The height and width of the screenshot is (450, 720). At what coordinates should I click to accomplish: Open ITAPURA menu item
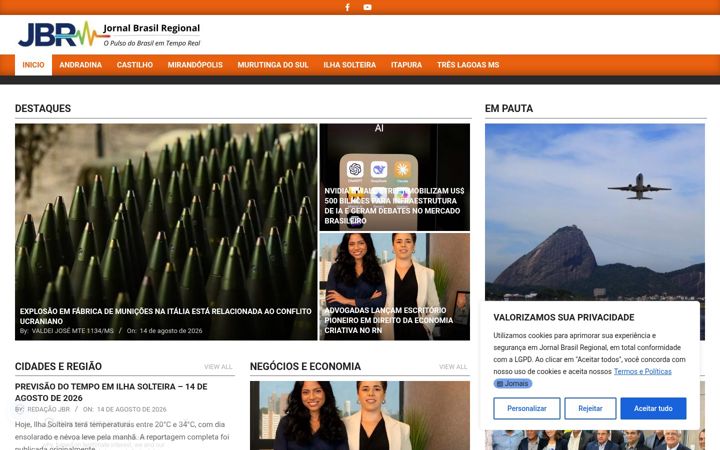[406, 65]
